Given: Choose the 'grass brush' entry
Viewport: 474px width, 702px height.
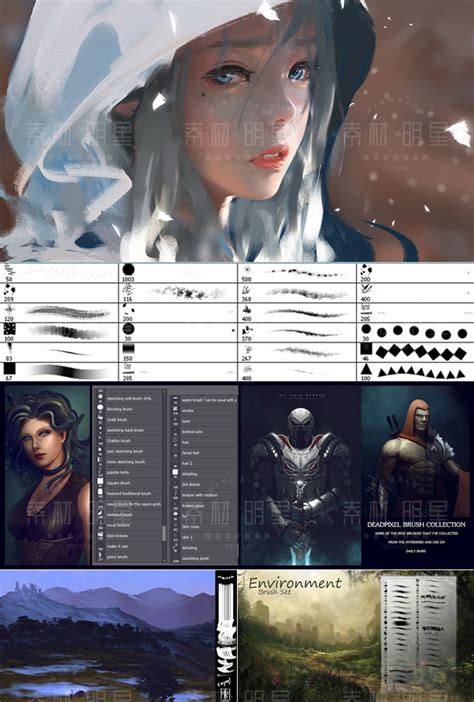Looking at the screenshot, I should pos(128,557).
